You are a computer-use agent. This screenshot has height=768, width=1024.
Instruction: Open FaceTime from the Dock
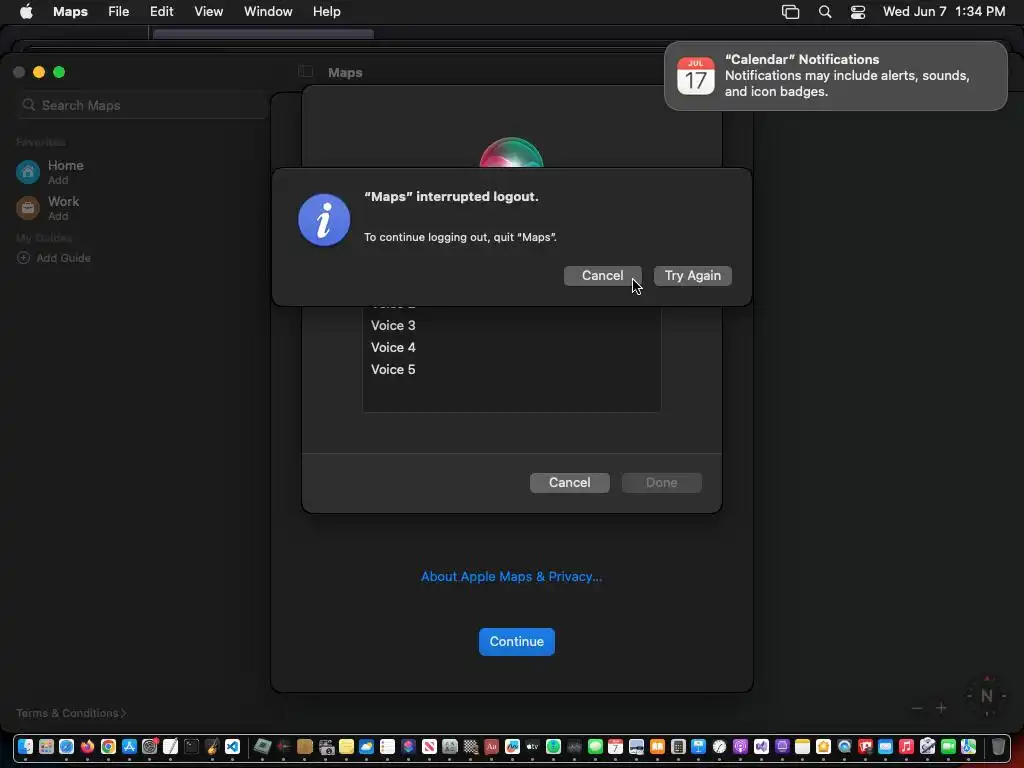coord(948,746)
